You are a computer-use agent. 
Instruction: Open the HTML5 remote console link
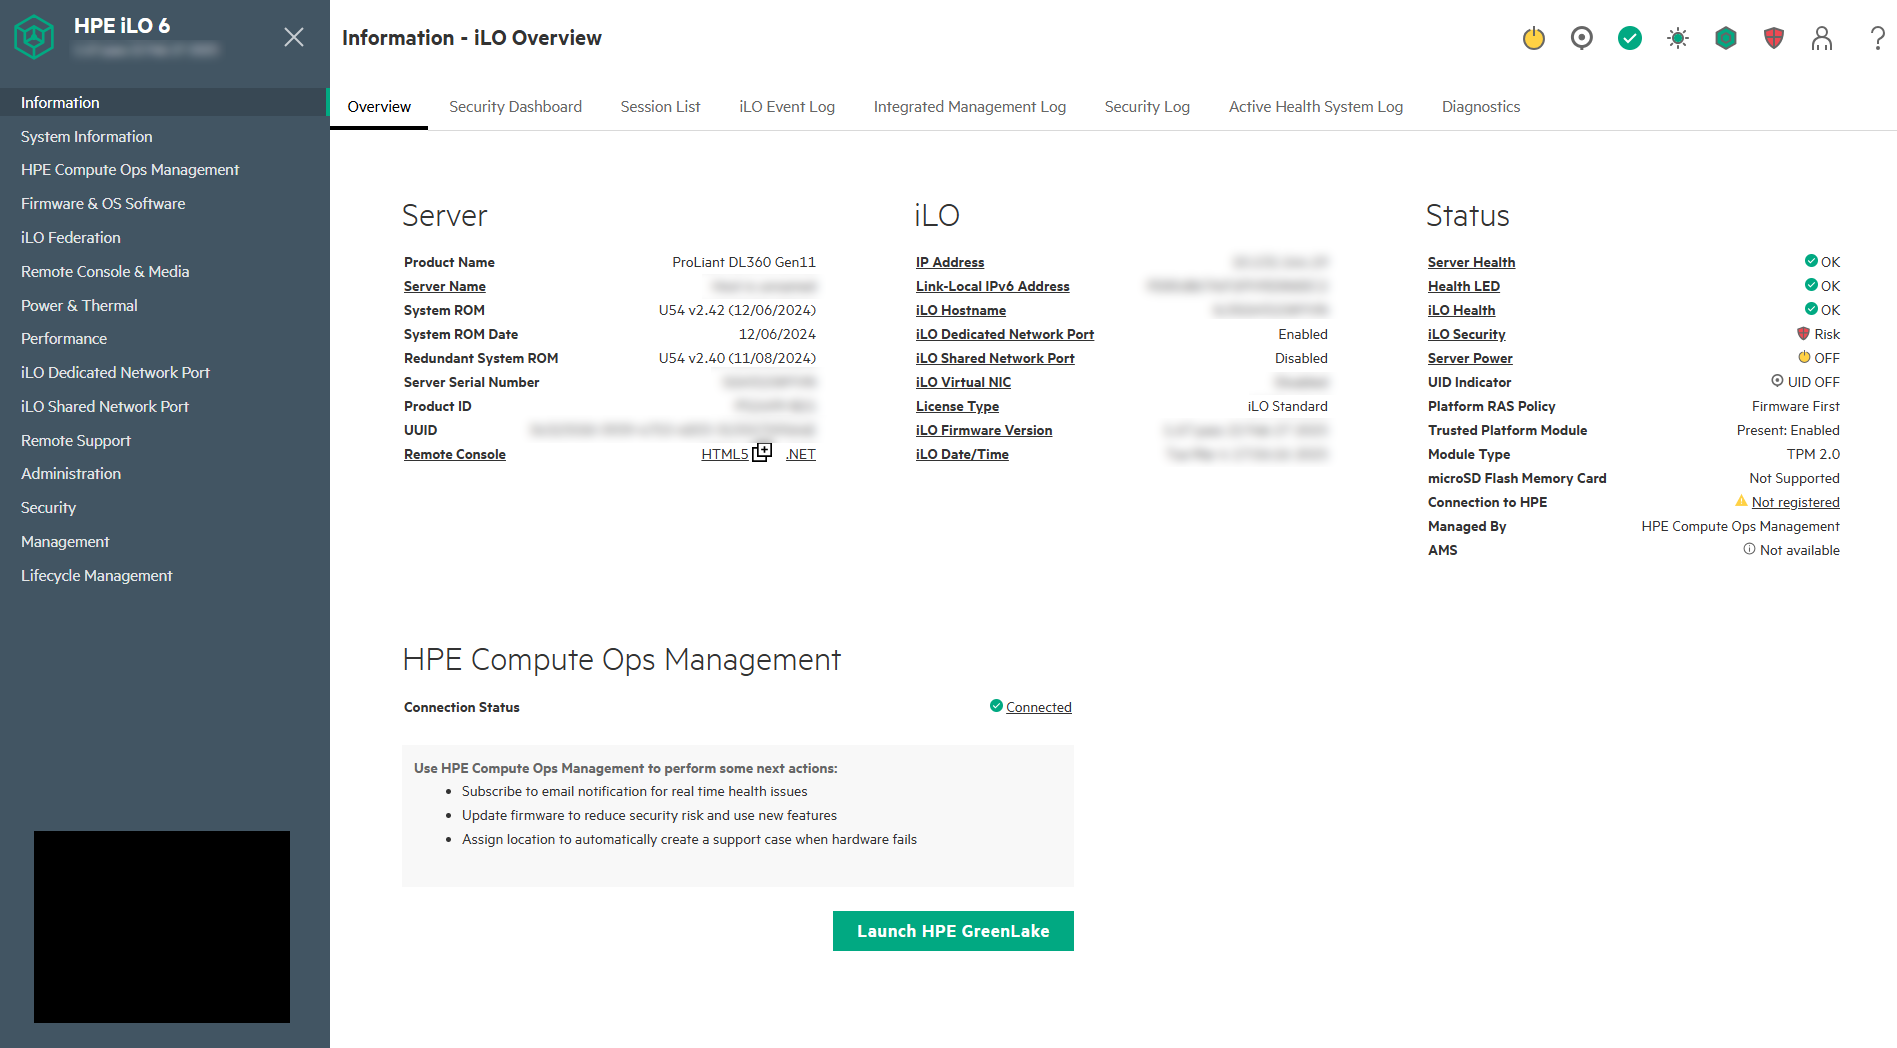tap(725, 454)
